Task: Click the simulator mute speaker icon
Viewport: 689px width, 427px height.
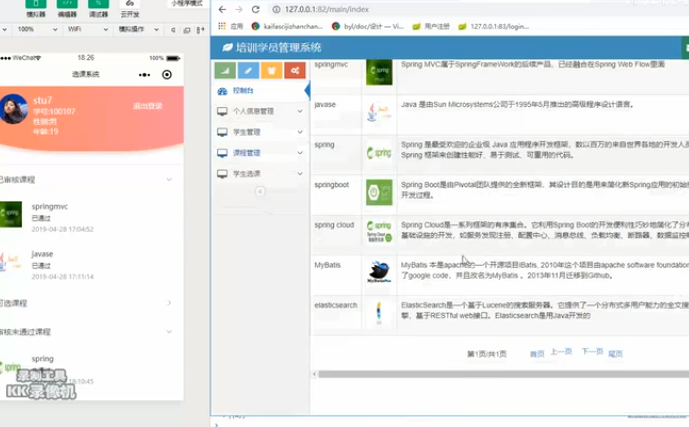Action: tap(173, 30)
